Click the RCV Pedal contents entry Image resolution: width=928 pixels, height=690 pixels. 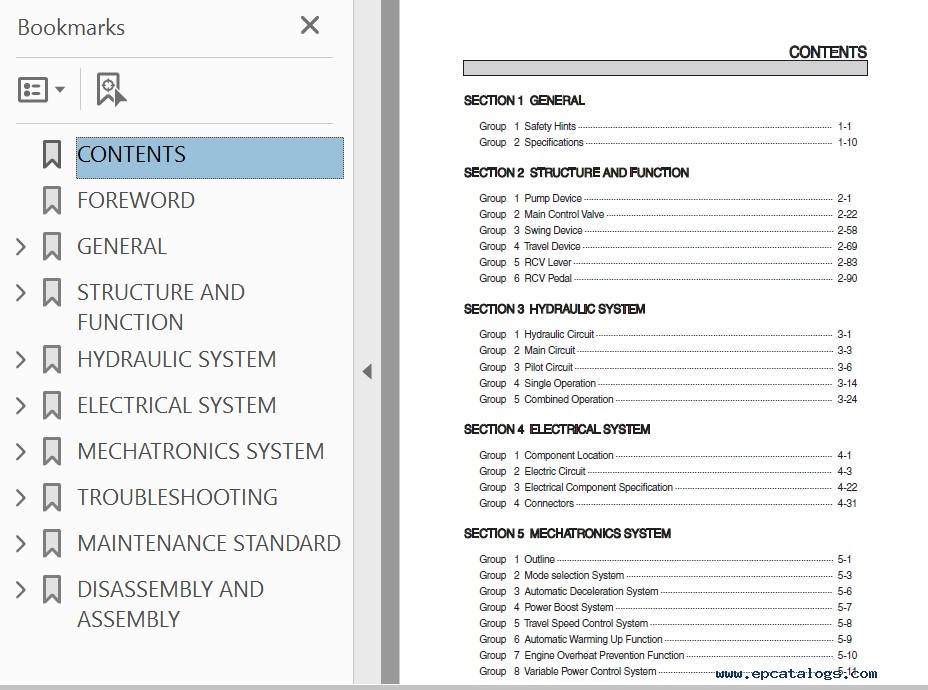[668, 278]
